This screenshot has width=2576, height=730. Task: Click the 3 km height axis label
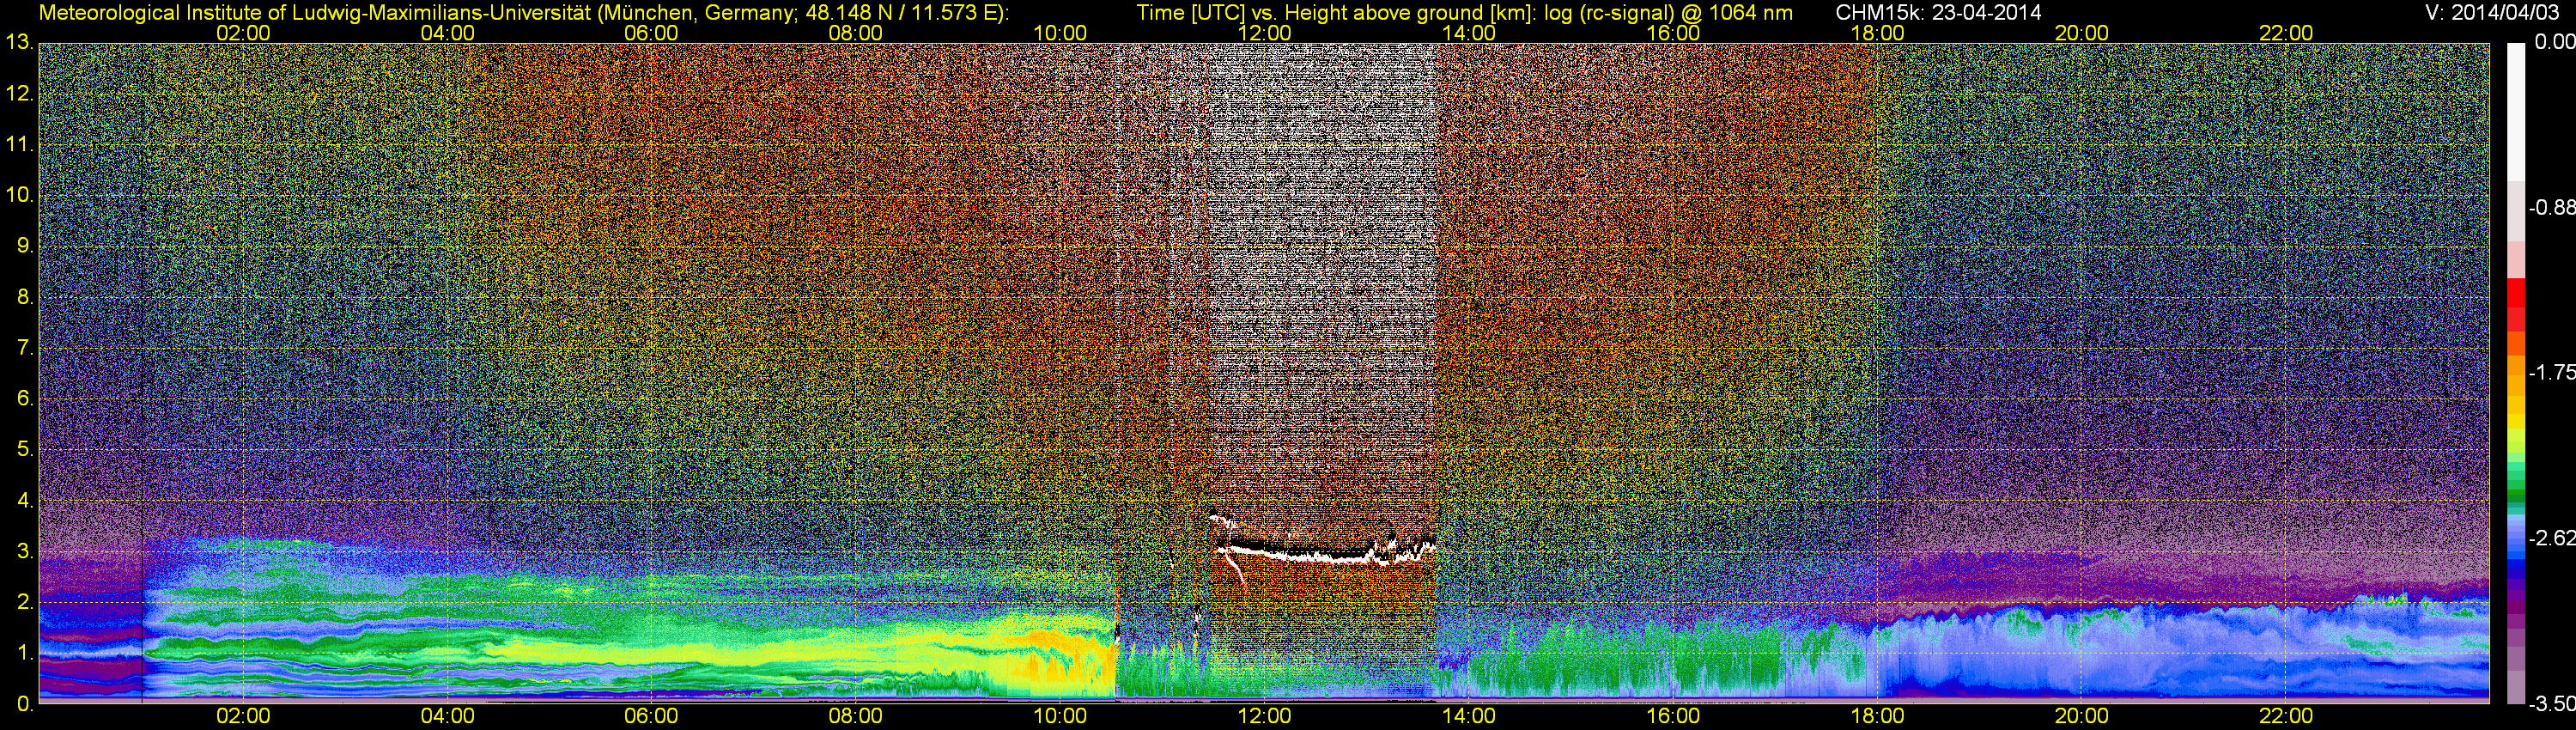(25, 552)
